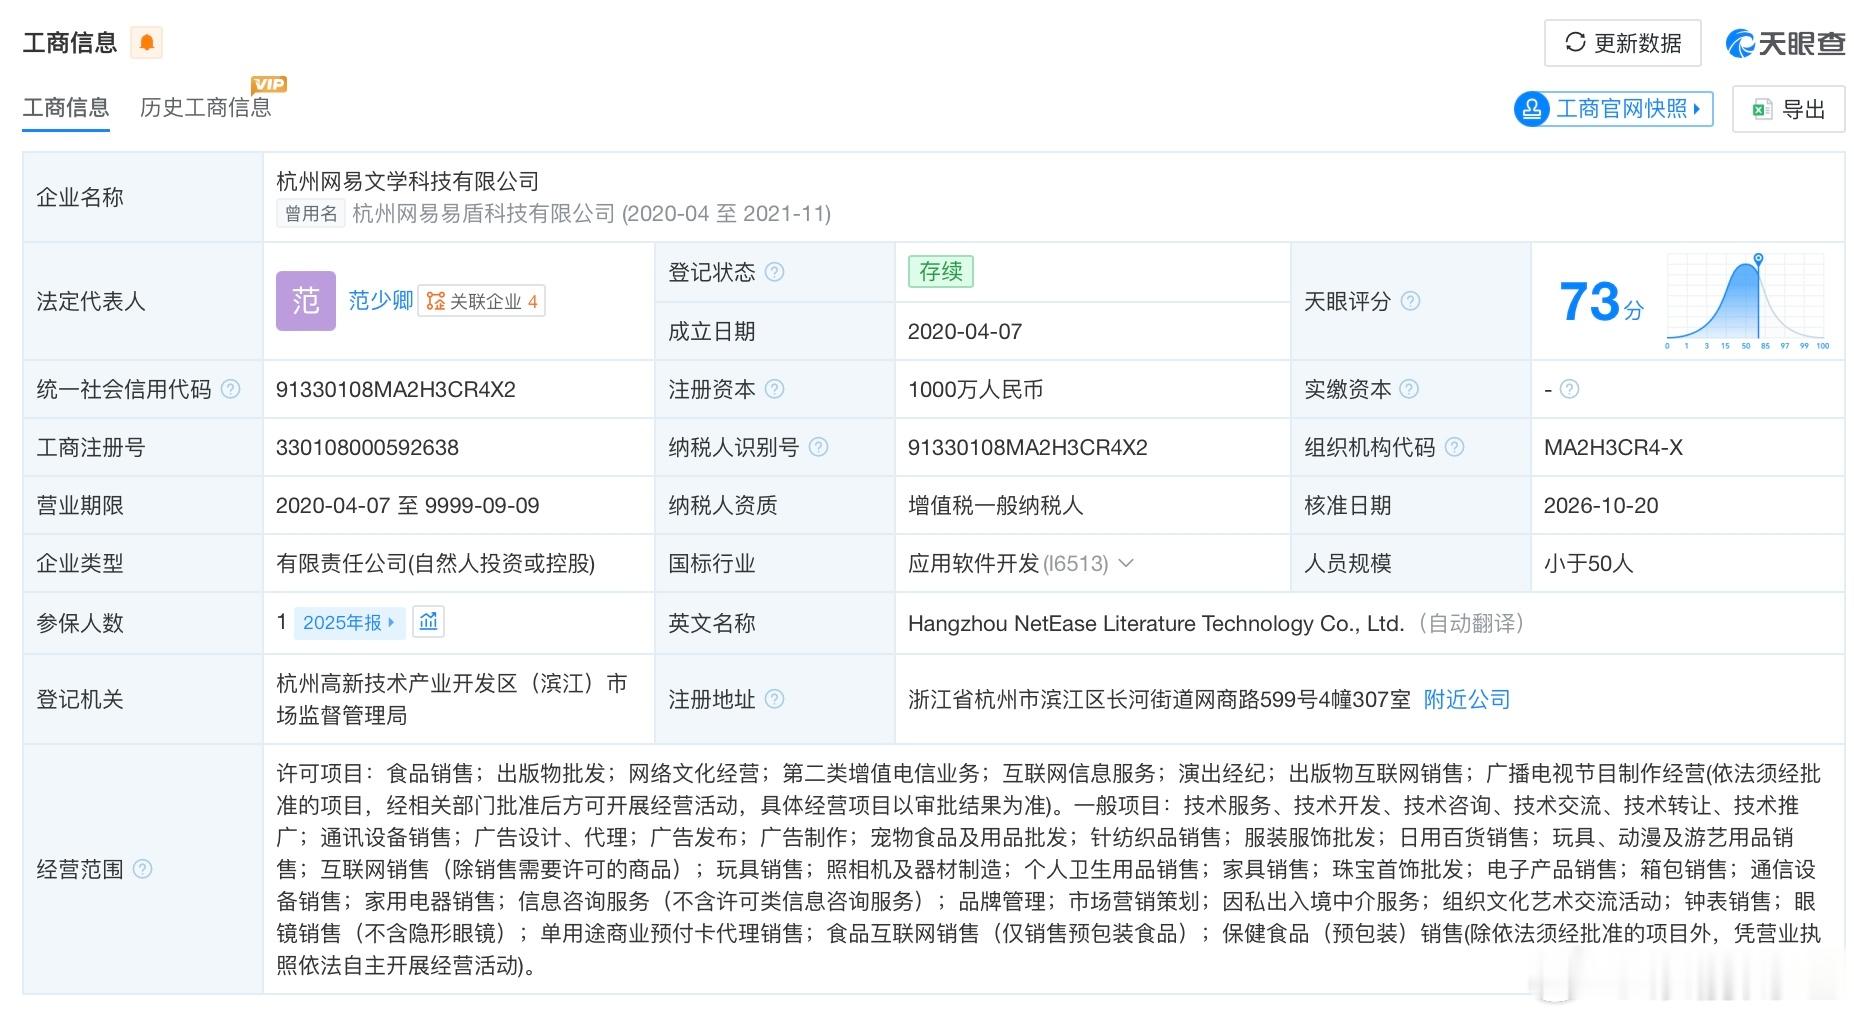Open 附近公司 nearby companies link
This screenshot has height=1022, width=1854.
pyautogui.click(x=1466, y=699)
